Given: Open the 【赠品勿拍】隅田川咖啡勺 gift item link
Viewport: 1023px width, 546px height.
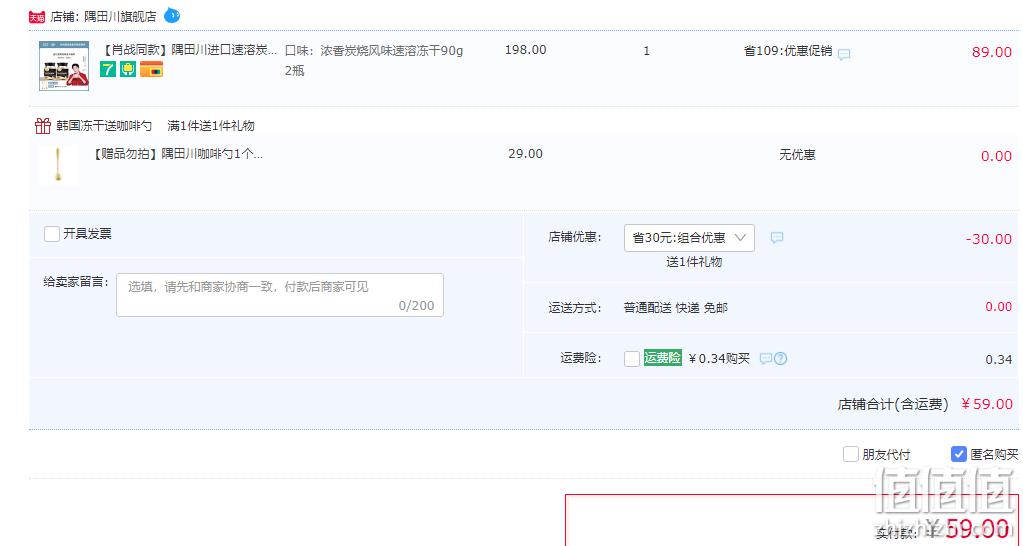Looking at the screenshot, I should point(178,154).
